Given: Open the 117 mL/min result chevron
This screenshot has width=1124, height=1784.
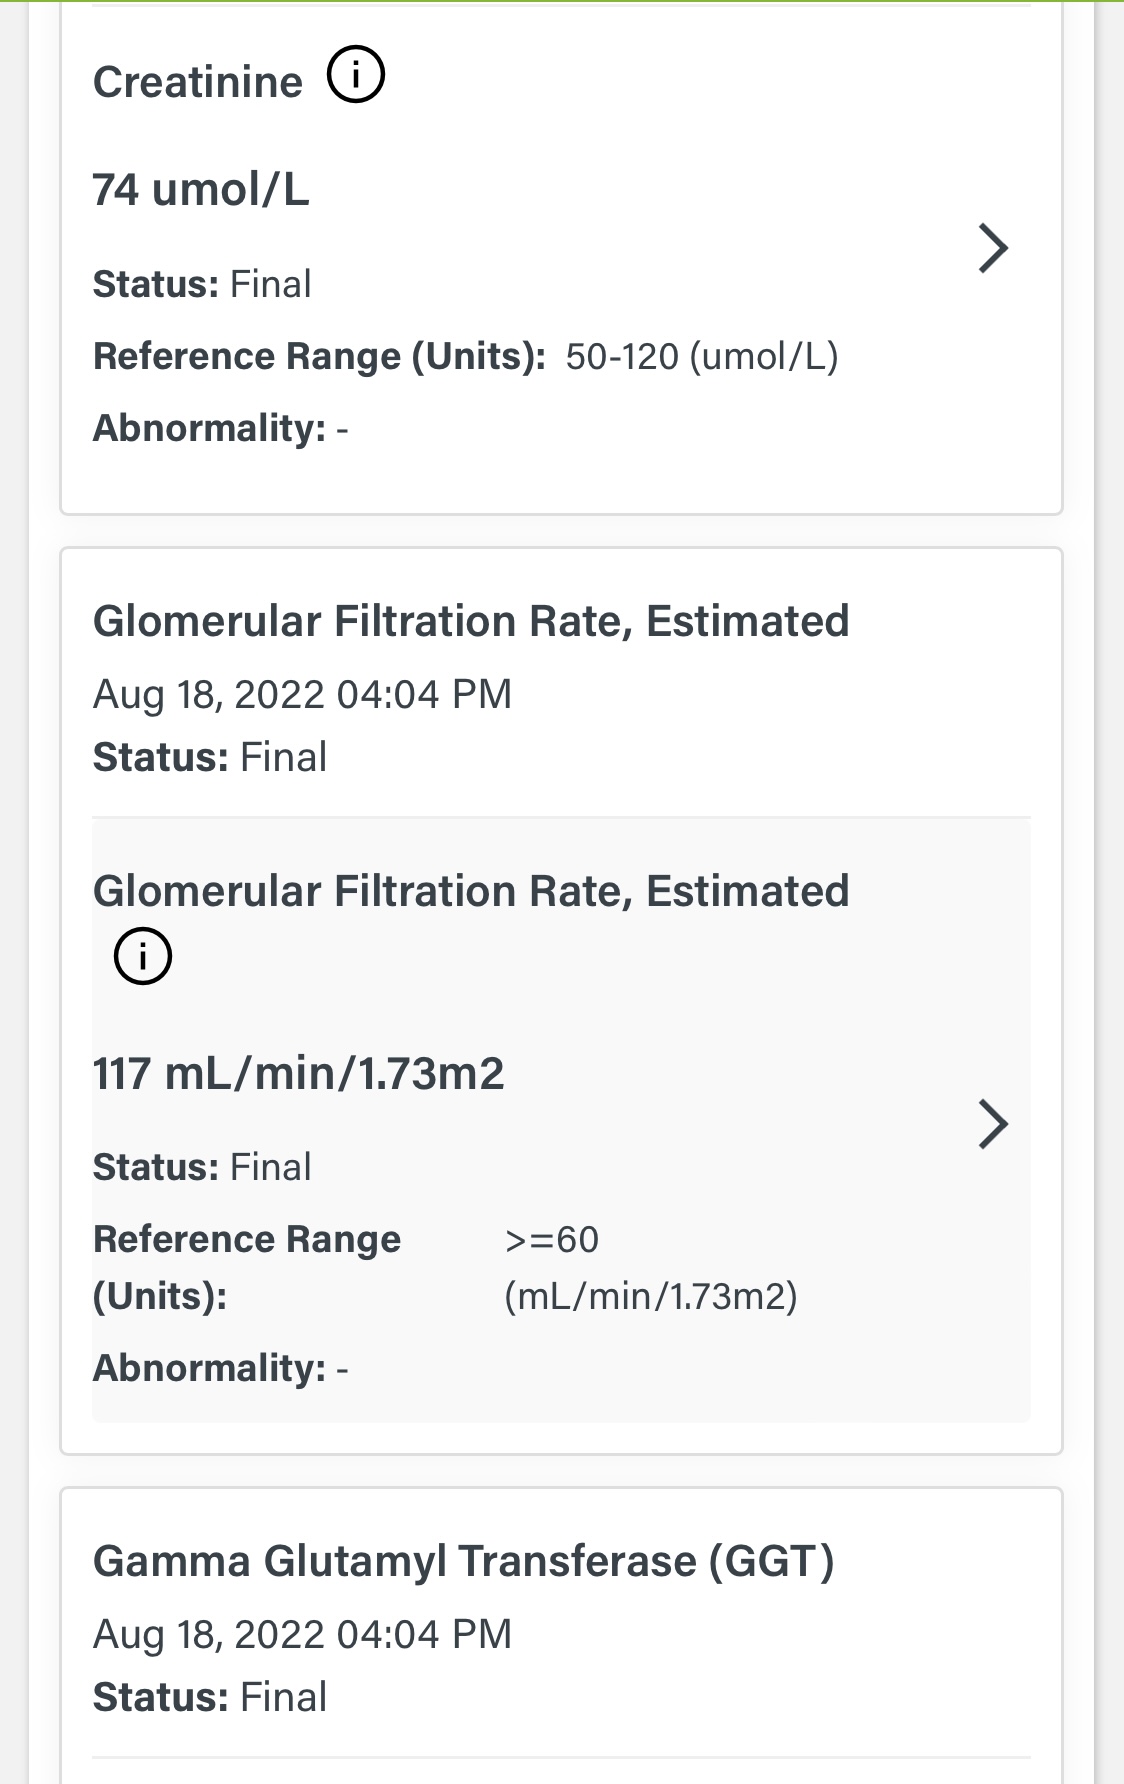Looking at the screenshot, I should click(x=992, y=1124).
